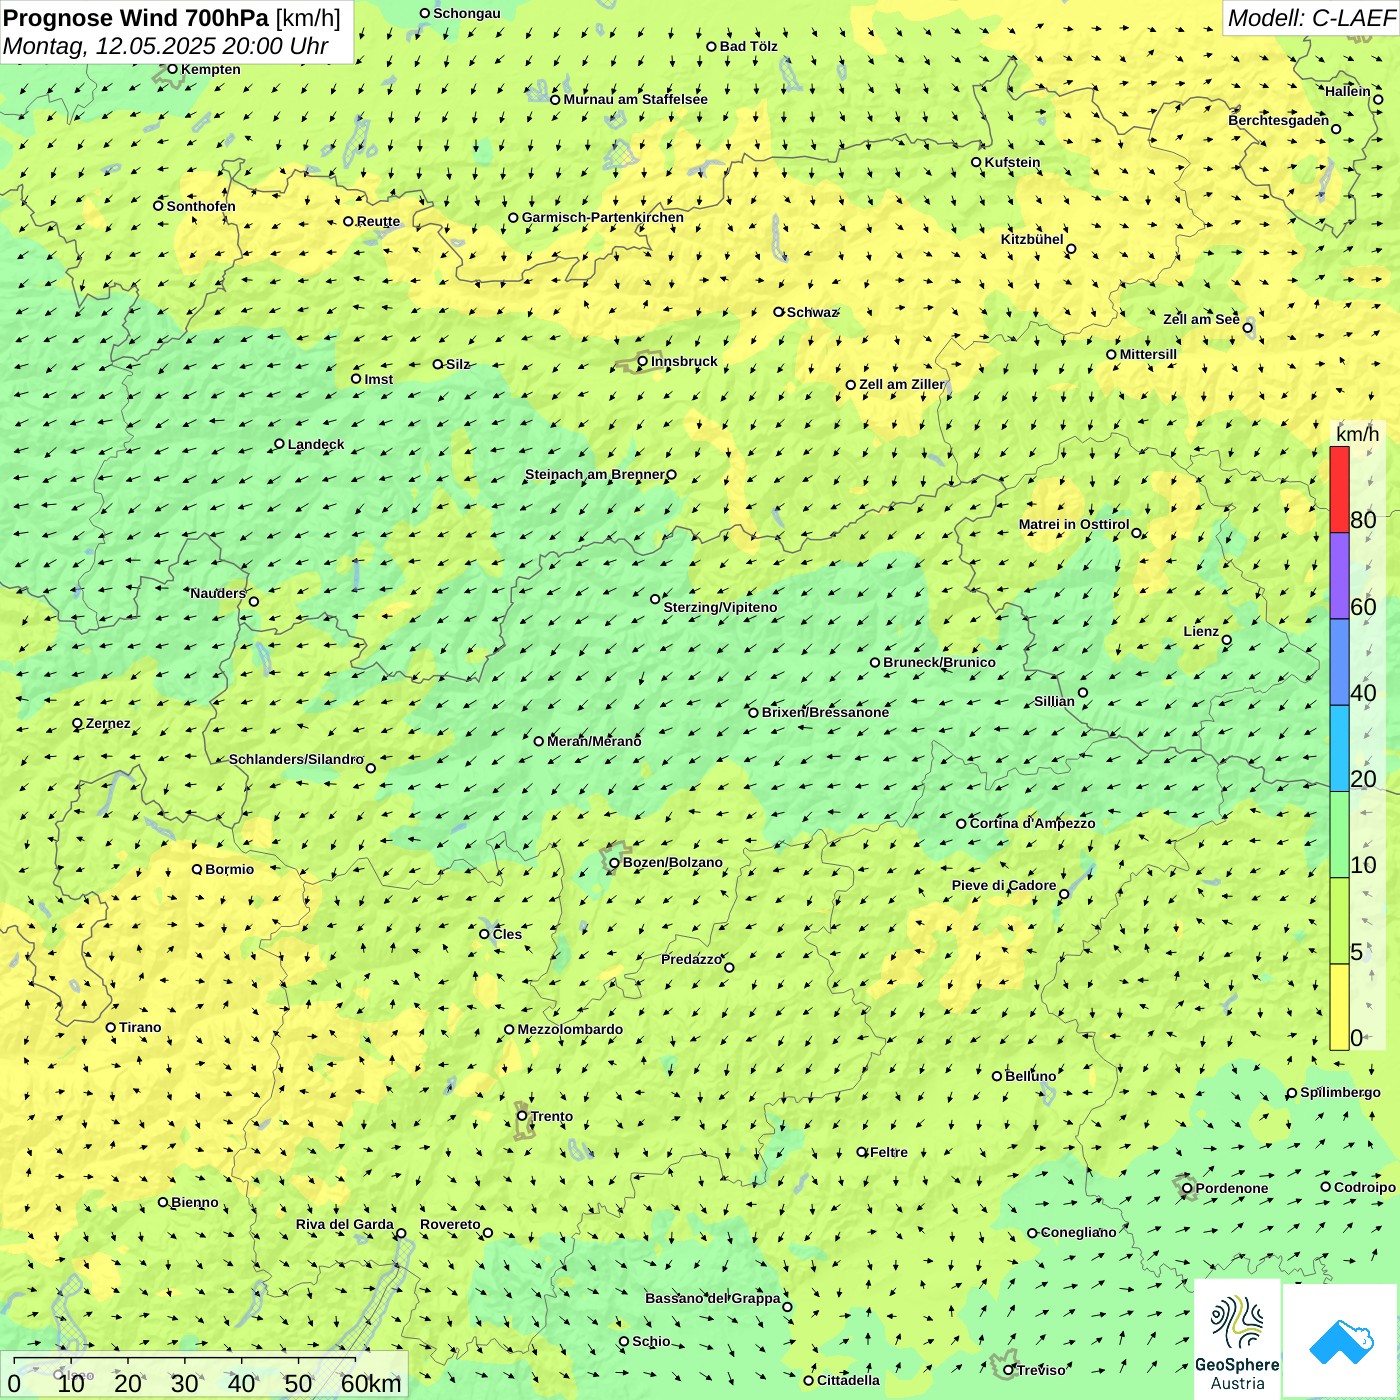The image size is (1400, 1400).
Task: Select the Bruneck/Brunico label
Action: [x=939, y=663]
